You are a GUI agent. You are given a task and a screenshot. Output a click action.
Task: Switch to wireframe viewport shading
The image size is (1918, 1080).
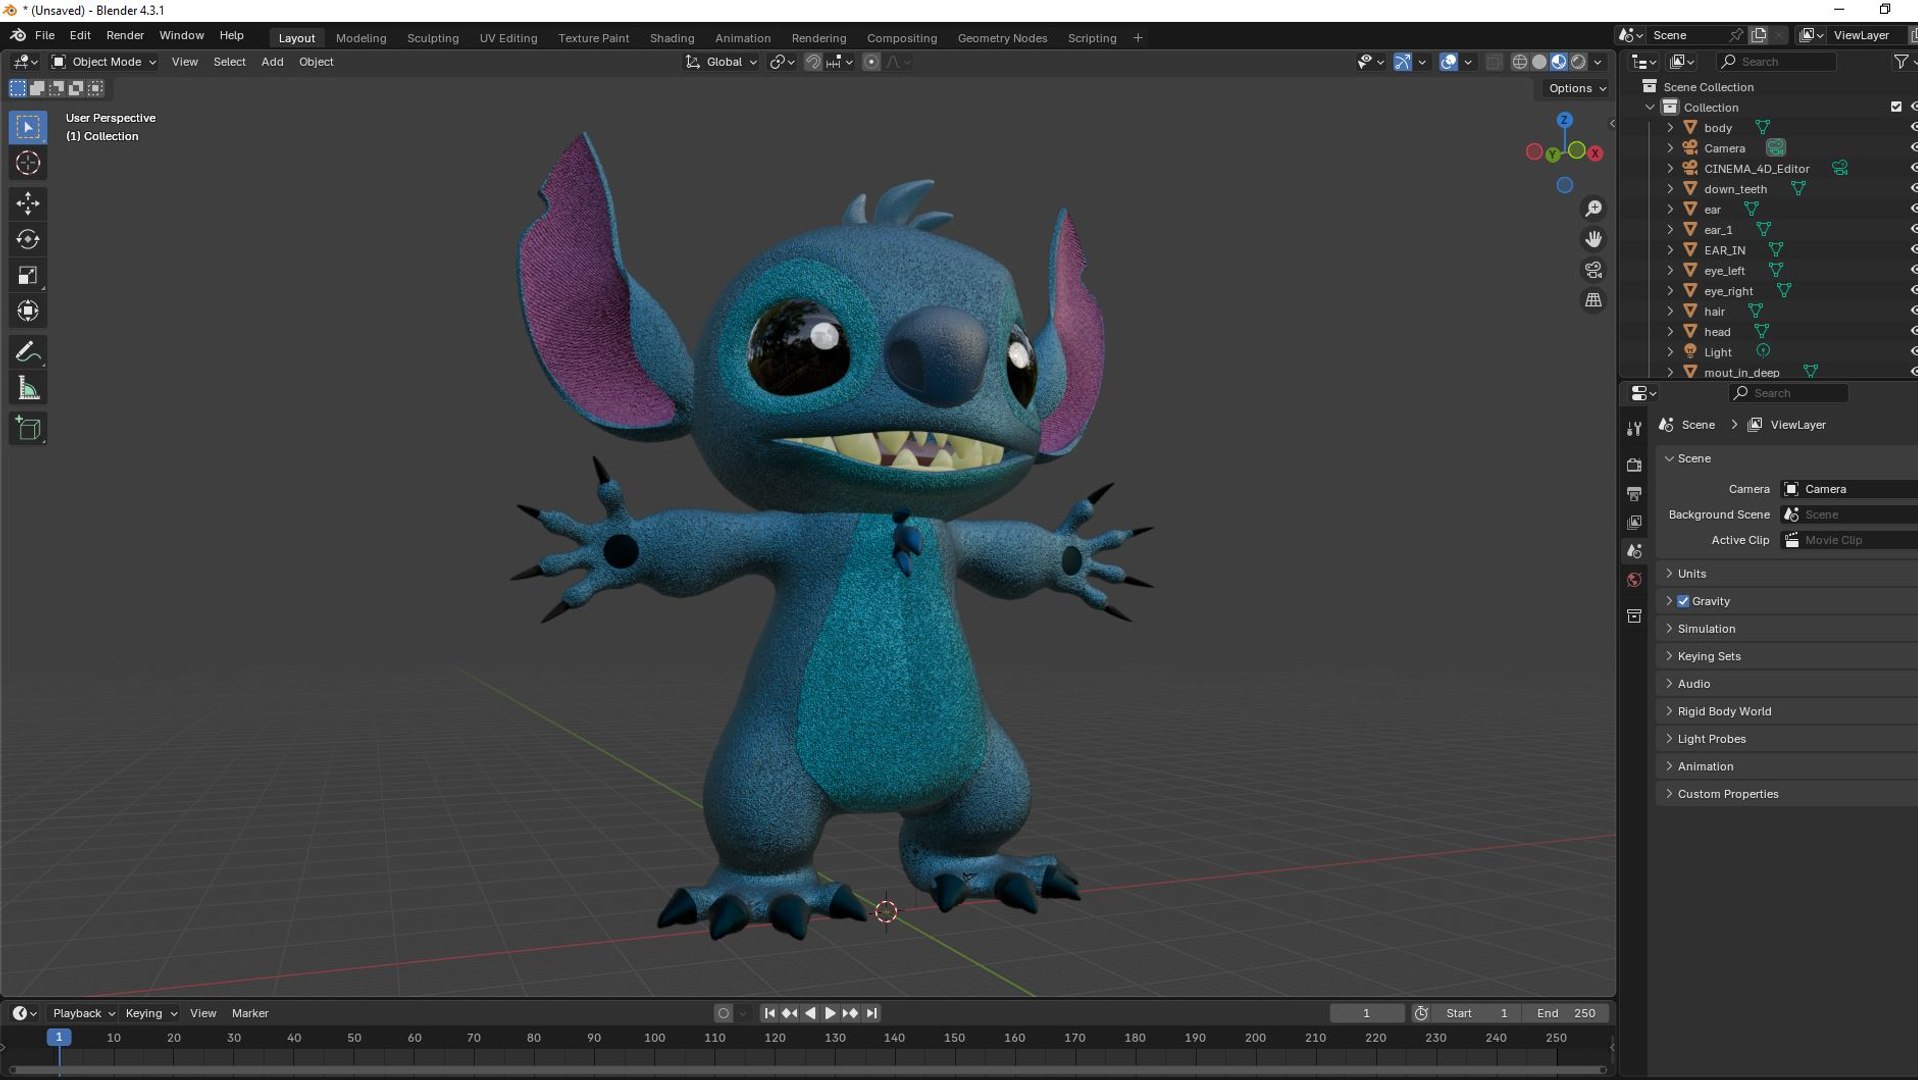[1520, 62]
